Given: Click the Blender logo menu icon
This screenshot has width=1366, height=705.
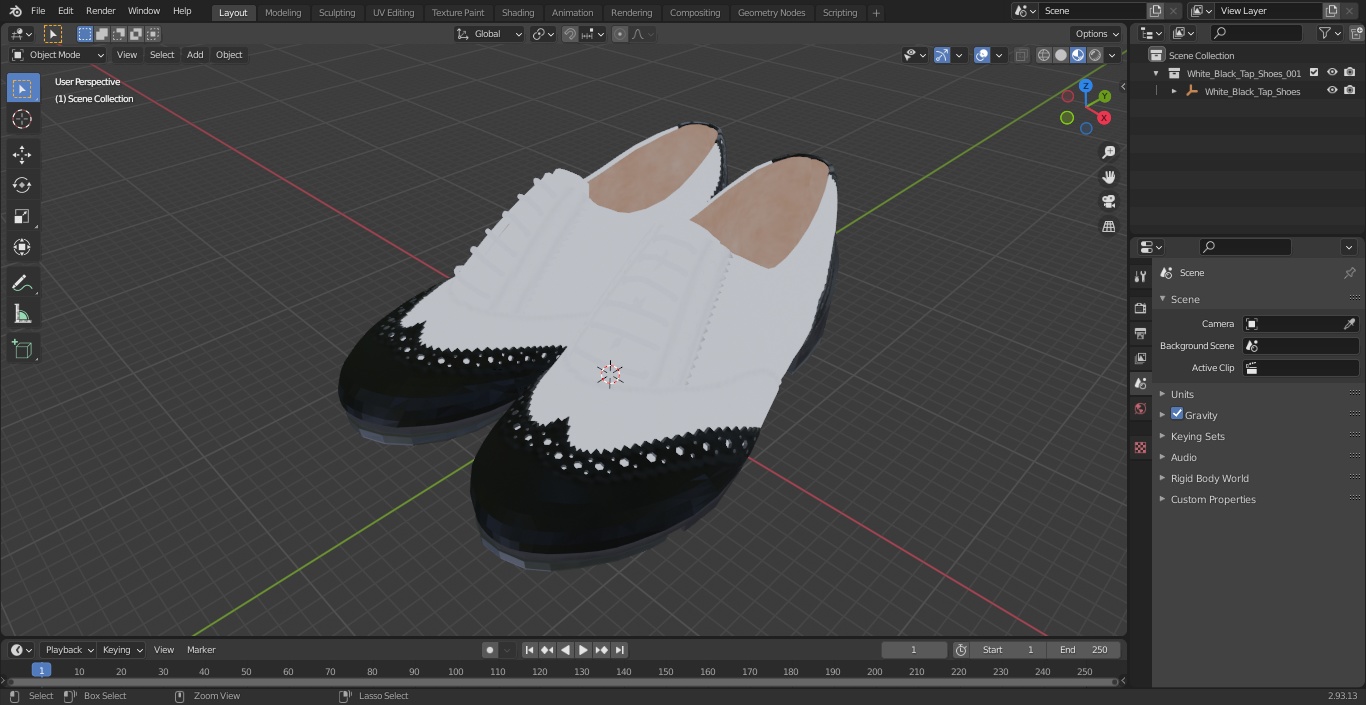Looking at the screenshot, I should tap(16, 11).
